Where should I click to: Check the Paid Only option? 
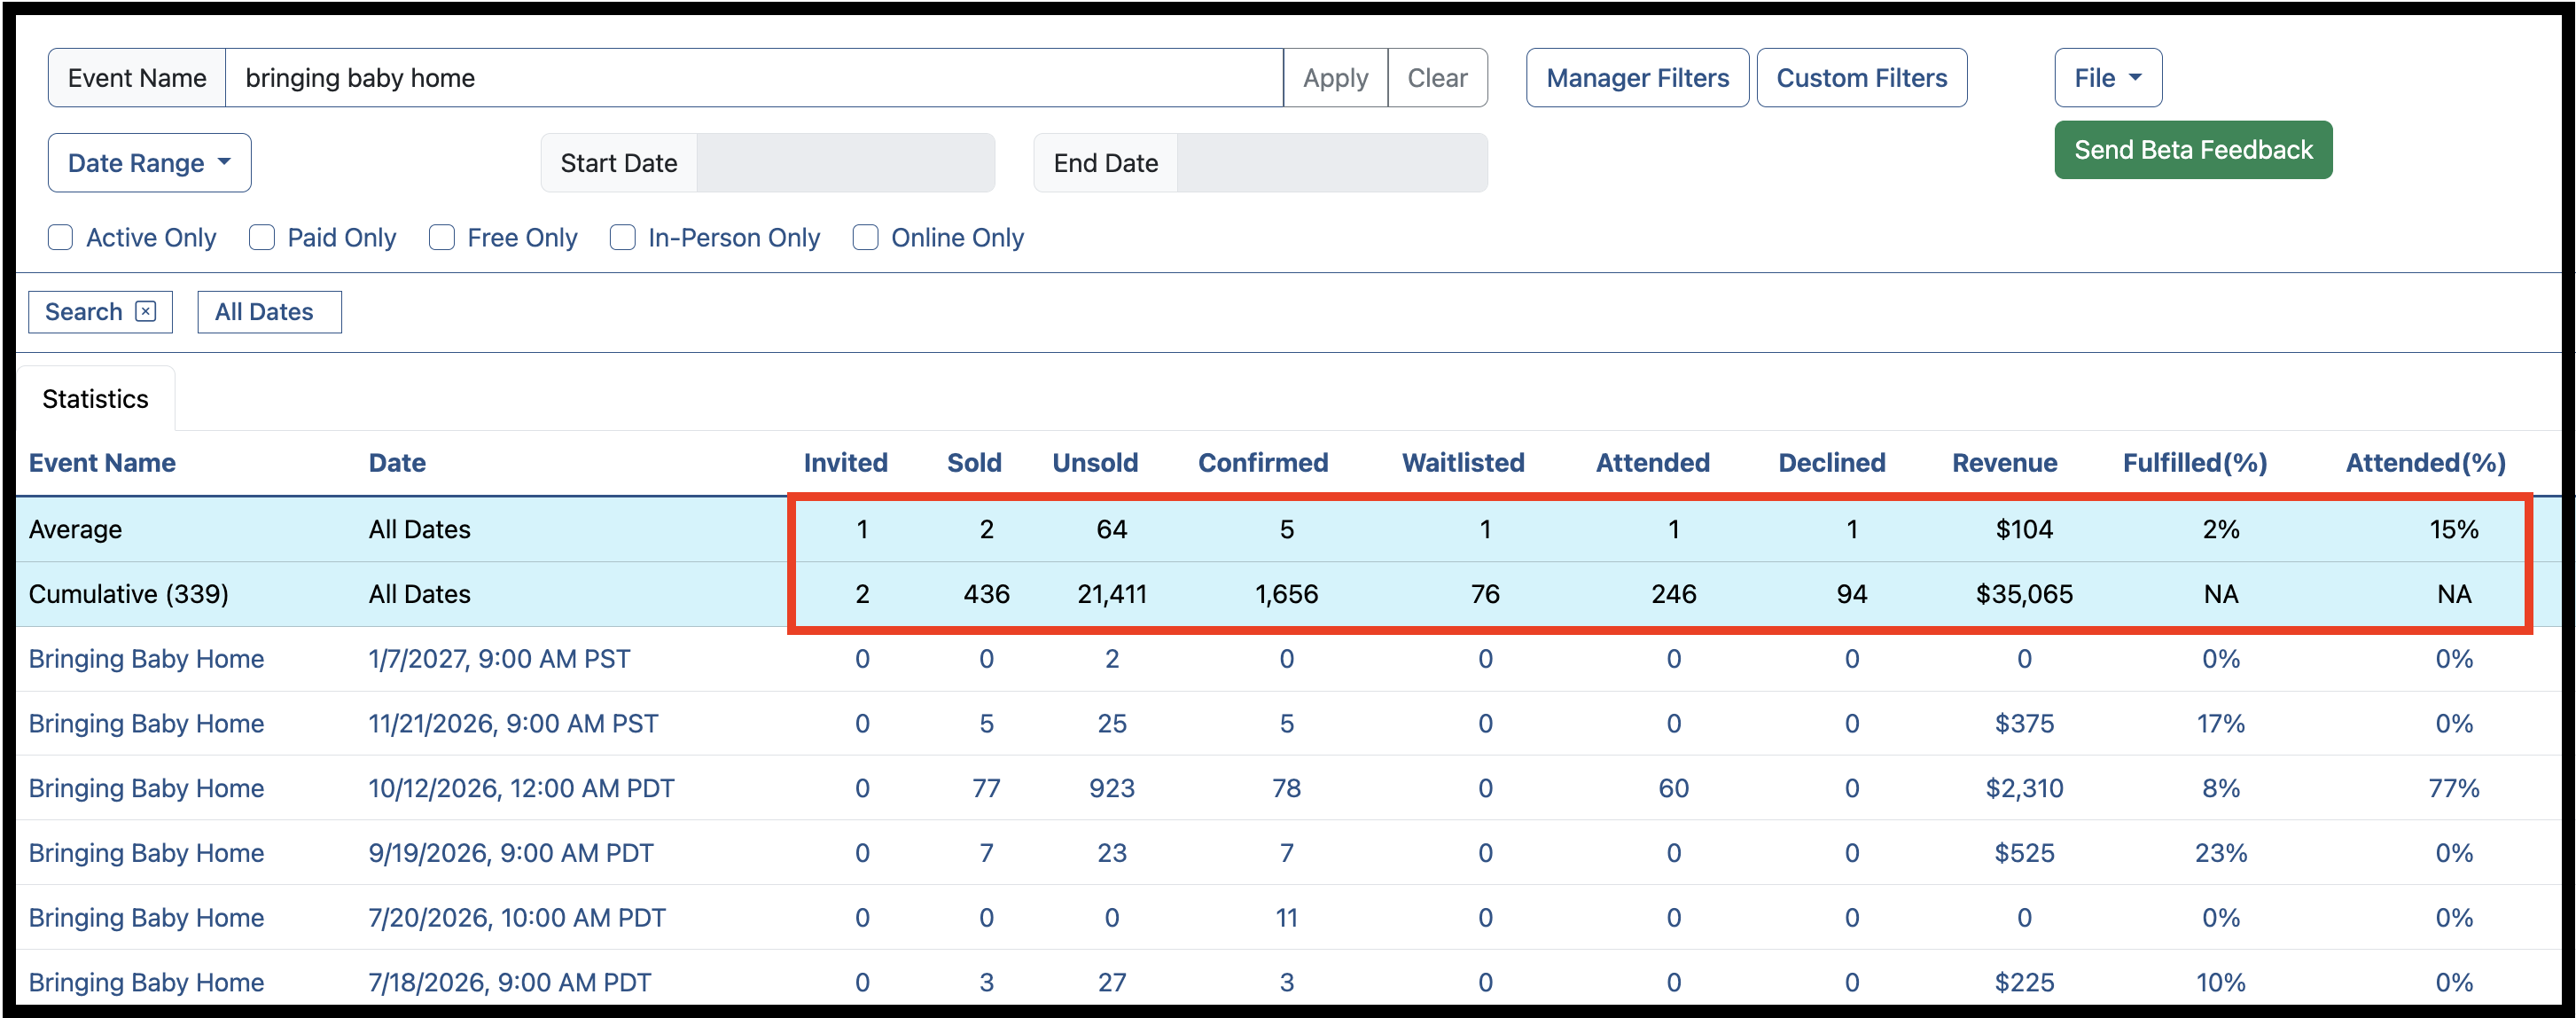[262, 237]
